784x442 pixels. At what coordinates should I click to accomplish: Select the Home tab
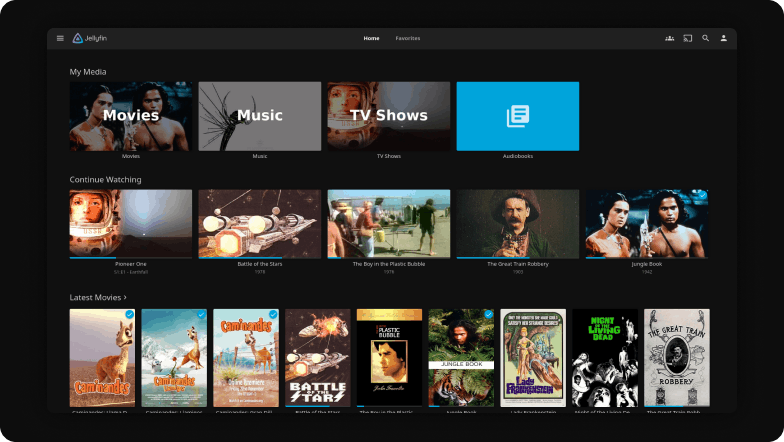pyautogui.click(x=371, y=38)
